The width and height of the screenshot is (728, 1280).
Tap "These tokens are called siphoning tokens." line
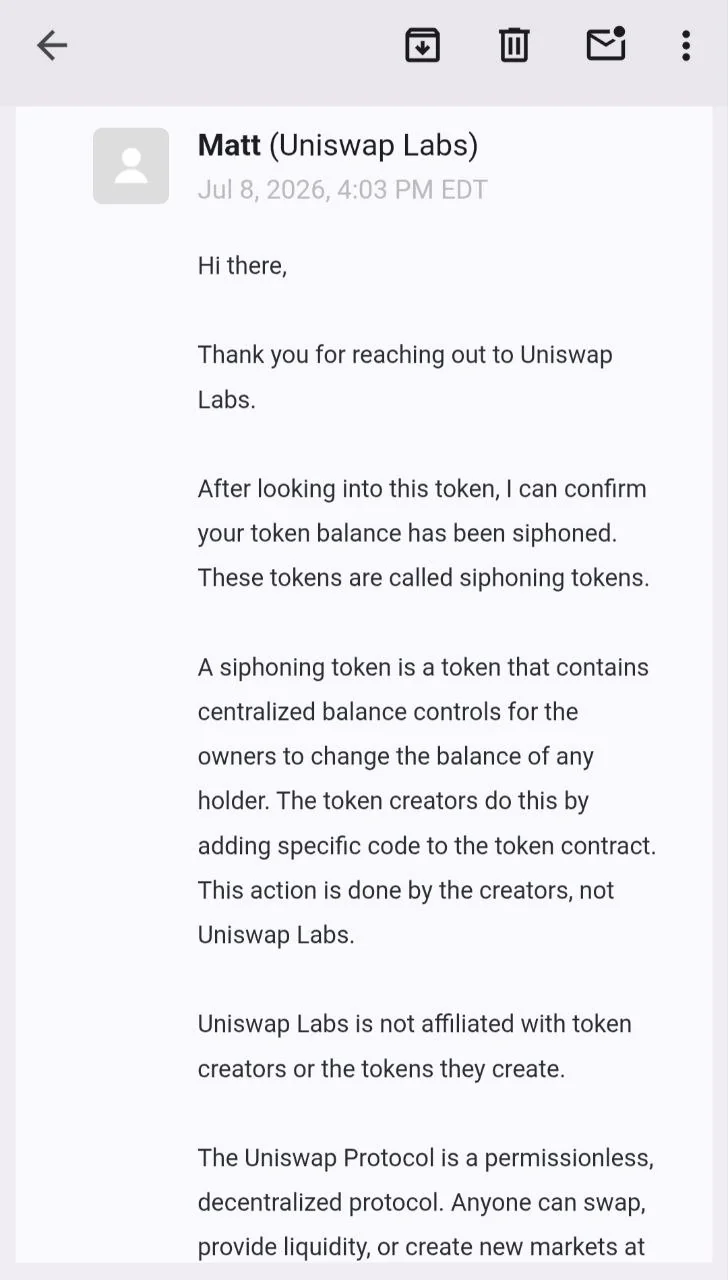[x=424, y=578]
